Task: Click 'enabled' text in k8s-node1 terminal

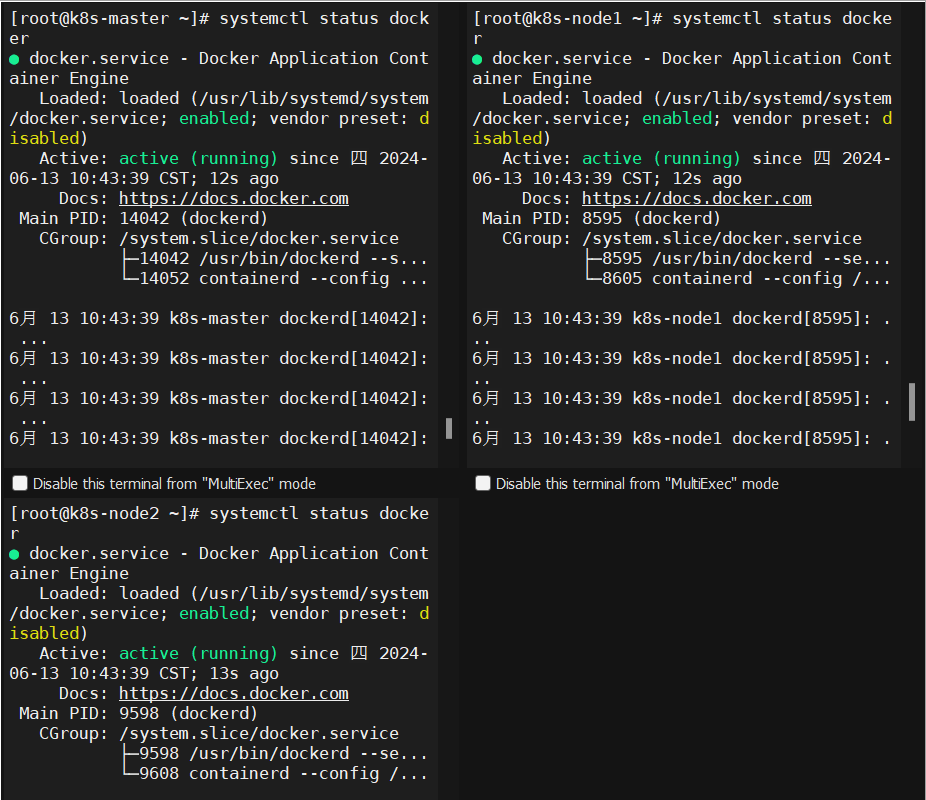Action: pyautogui.click(x=677, y=118)
